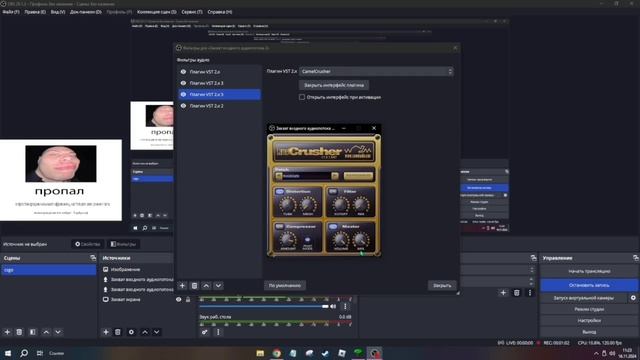Open Настройки from Управление panel
Image resolution: width=640 pixels, height=360 pixels.
(589, 321)
